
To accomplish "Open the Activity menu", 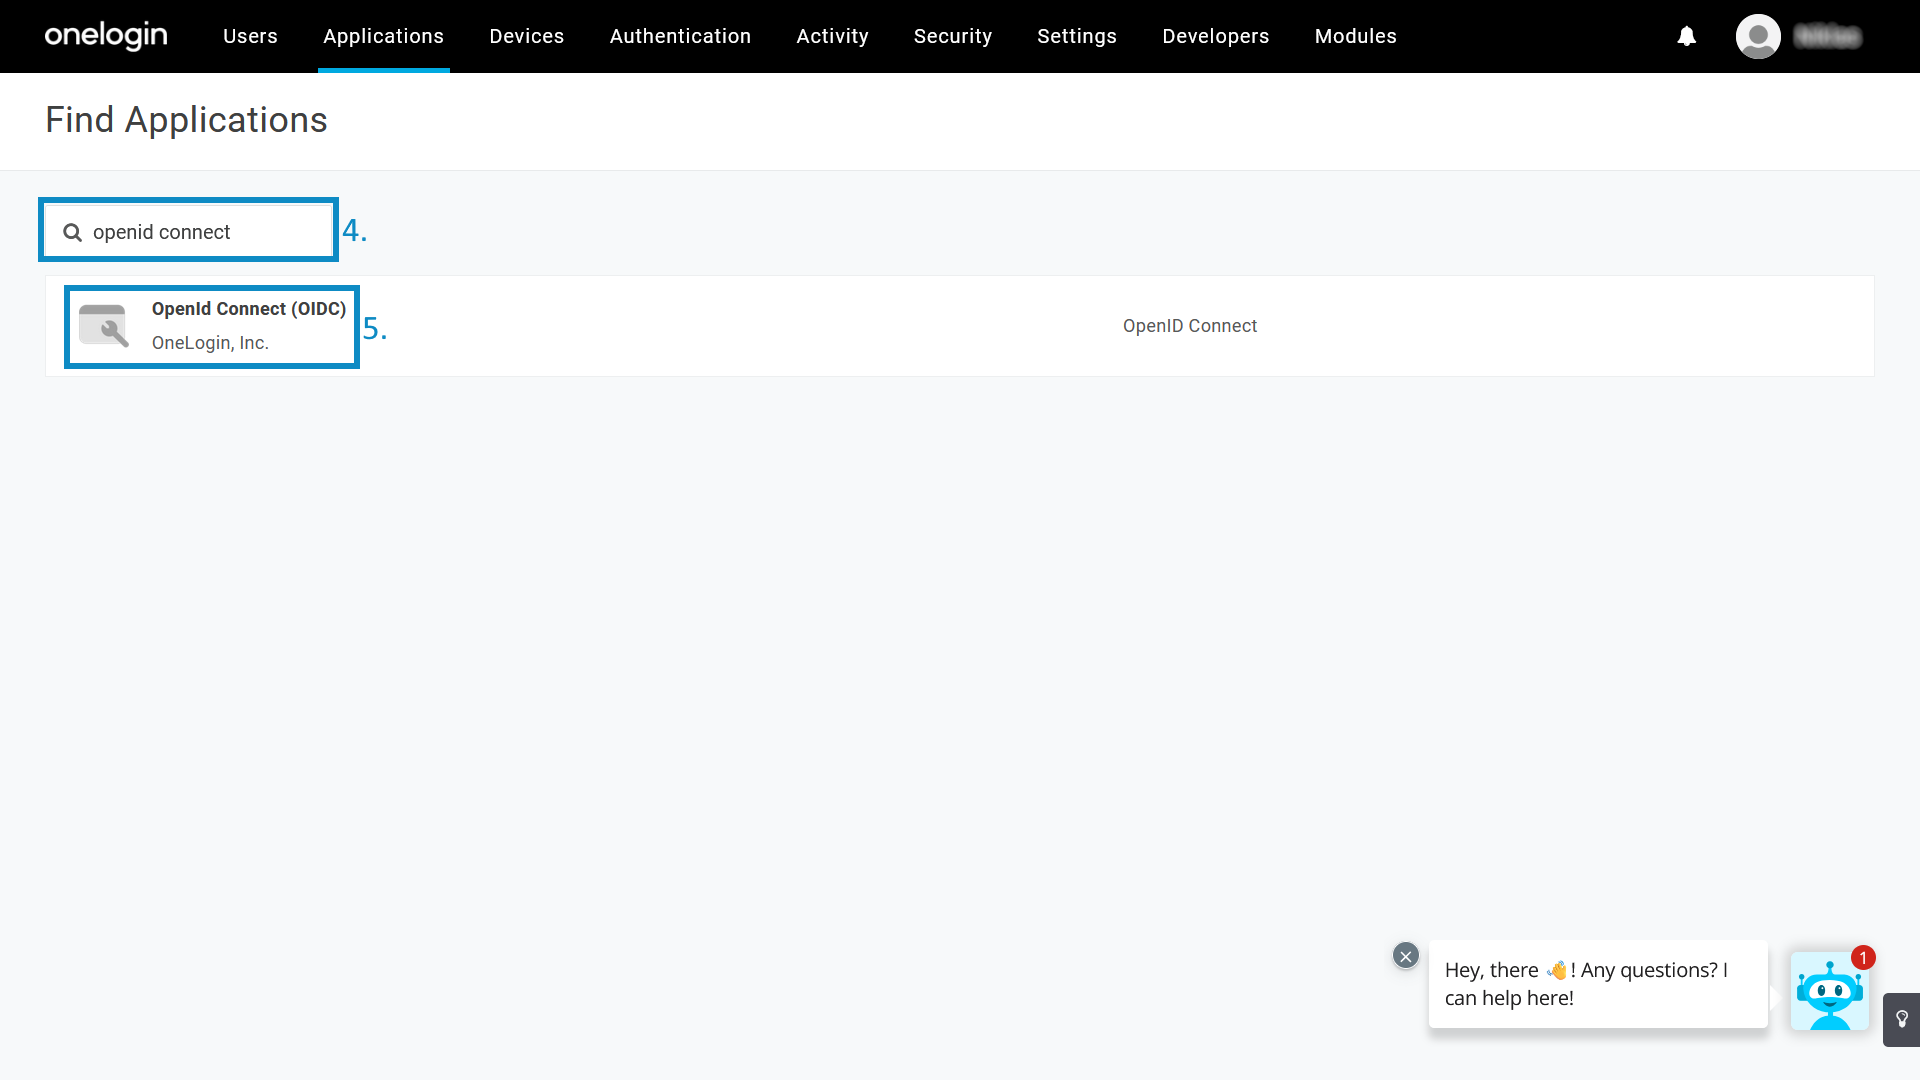I will pyautogui.click(x=832, y=36).
